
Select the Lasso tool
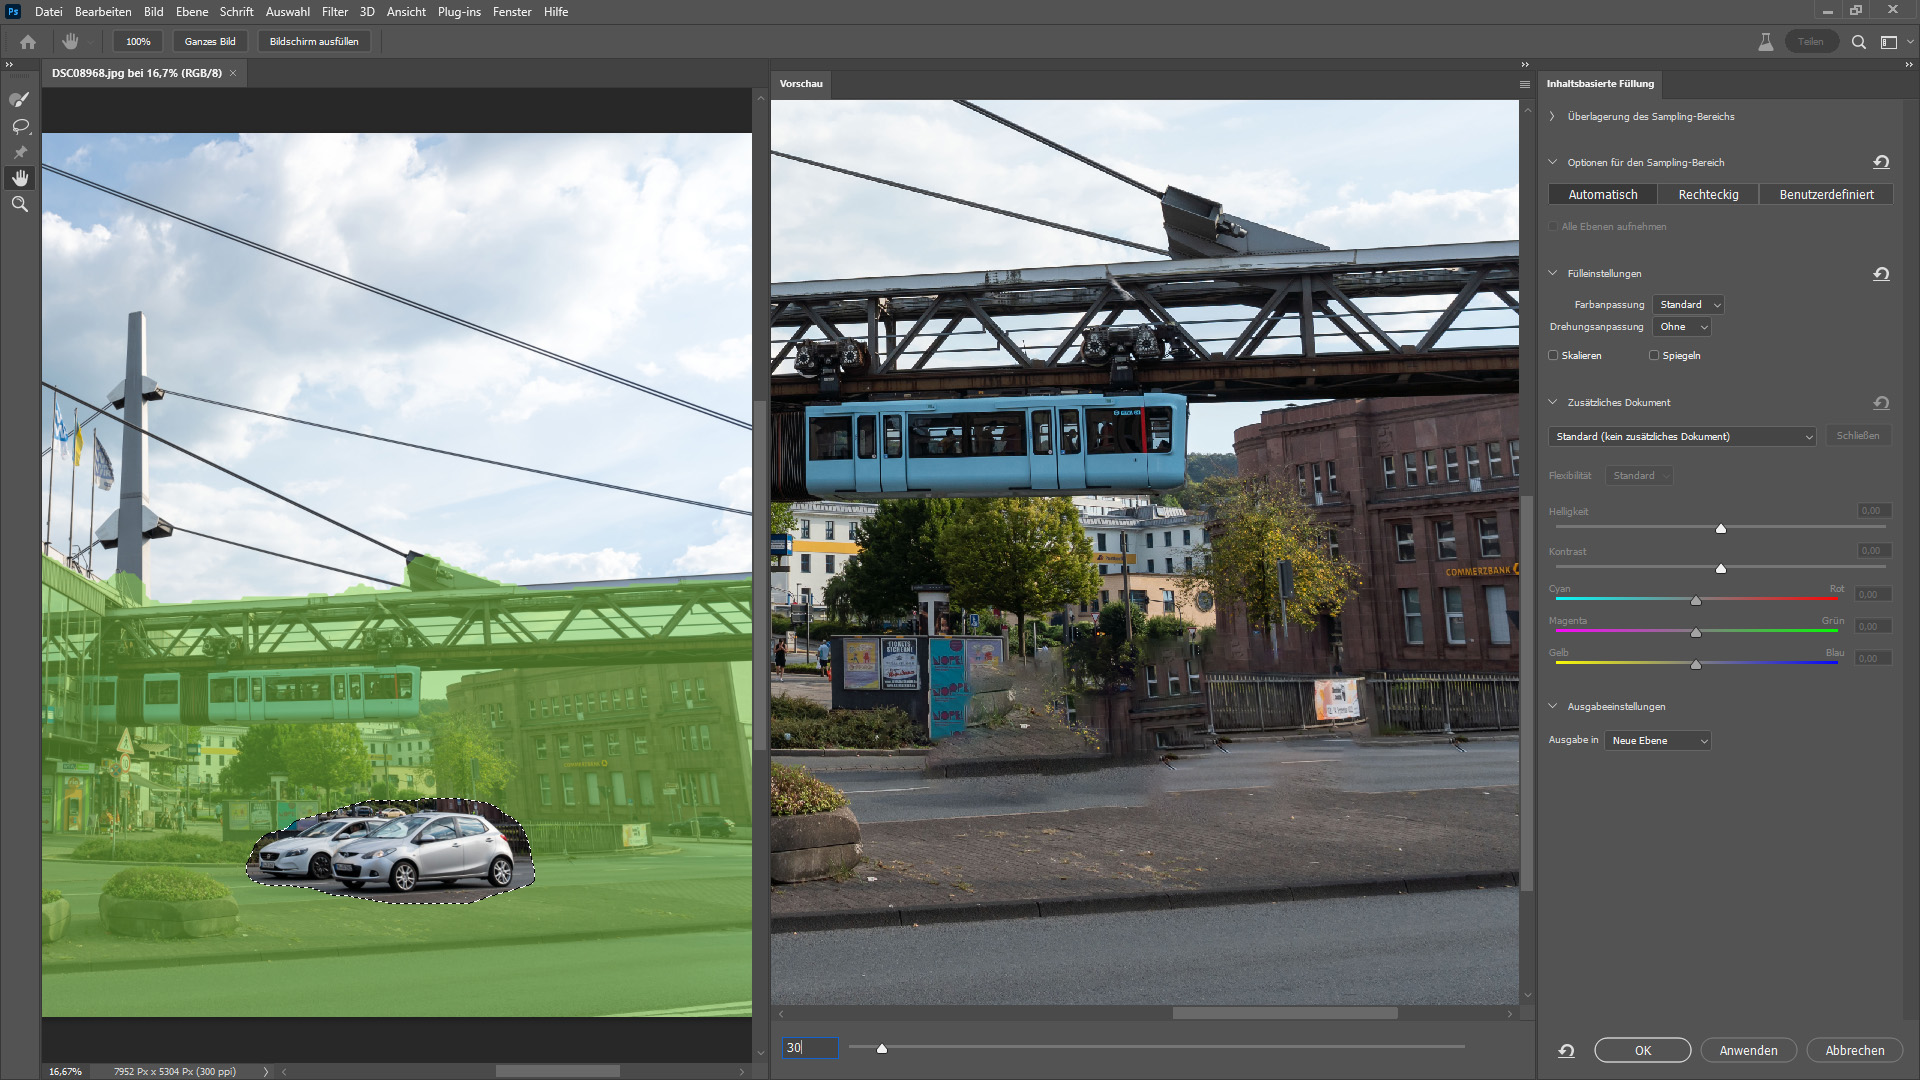click(x=20, y=126)
